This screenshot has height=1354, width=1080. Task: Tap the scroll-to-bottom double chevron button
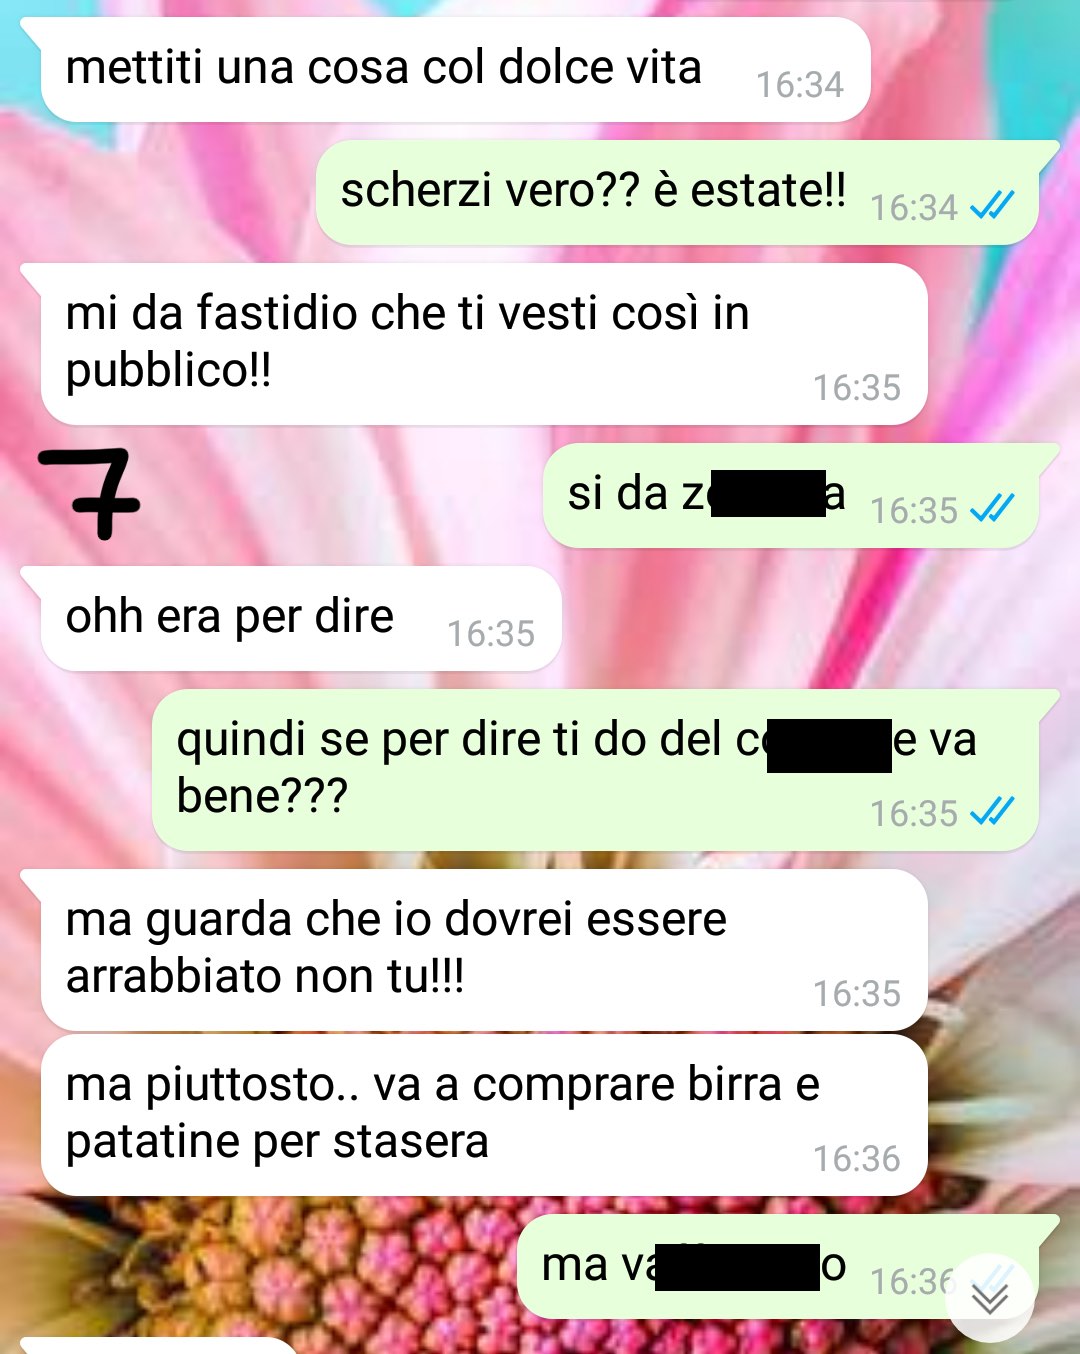(x=990, y=1298)
